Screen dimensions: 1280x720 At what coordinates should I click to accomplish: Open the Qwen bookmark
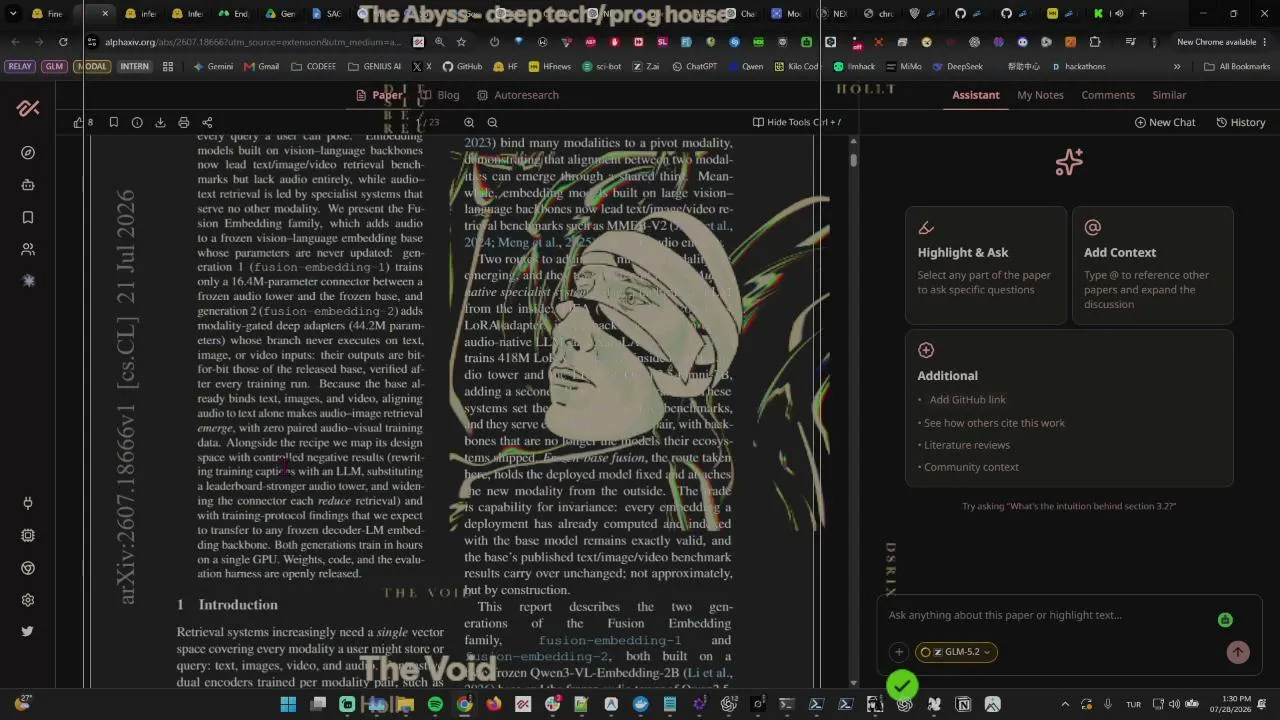pyautogui.click(x=745, y=67)
